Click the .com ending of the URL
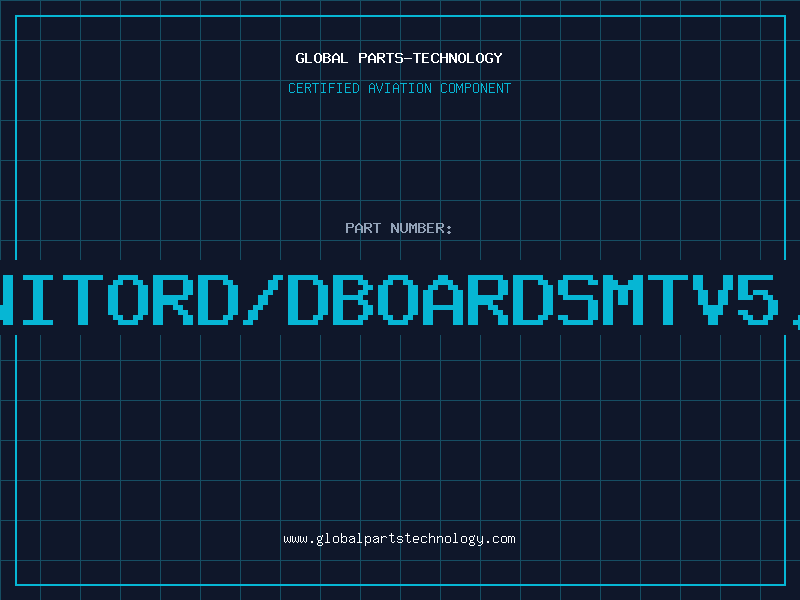The height and width of the screenshot is (600, 800). (500, 539)
